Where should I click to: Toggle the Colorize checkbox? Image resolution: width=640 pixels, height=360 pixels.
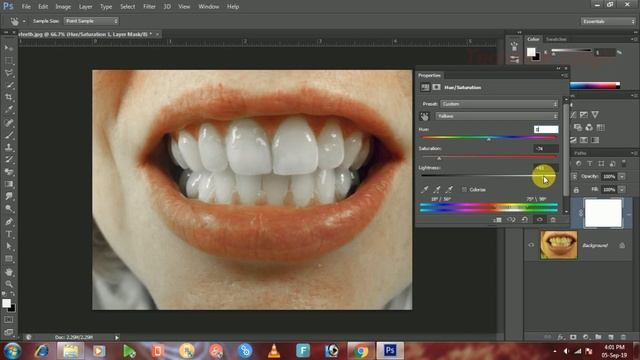click(x=464, y=189)
